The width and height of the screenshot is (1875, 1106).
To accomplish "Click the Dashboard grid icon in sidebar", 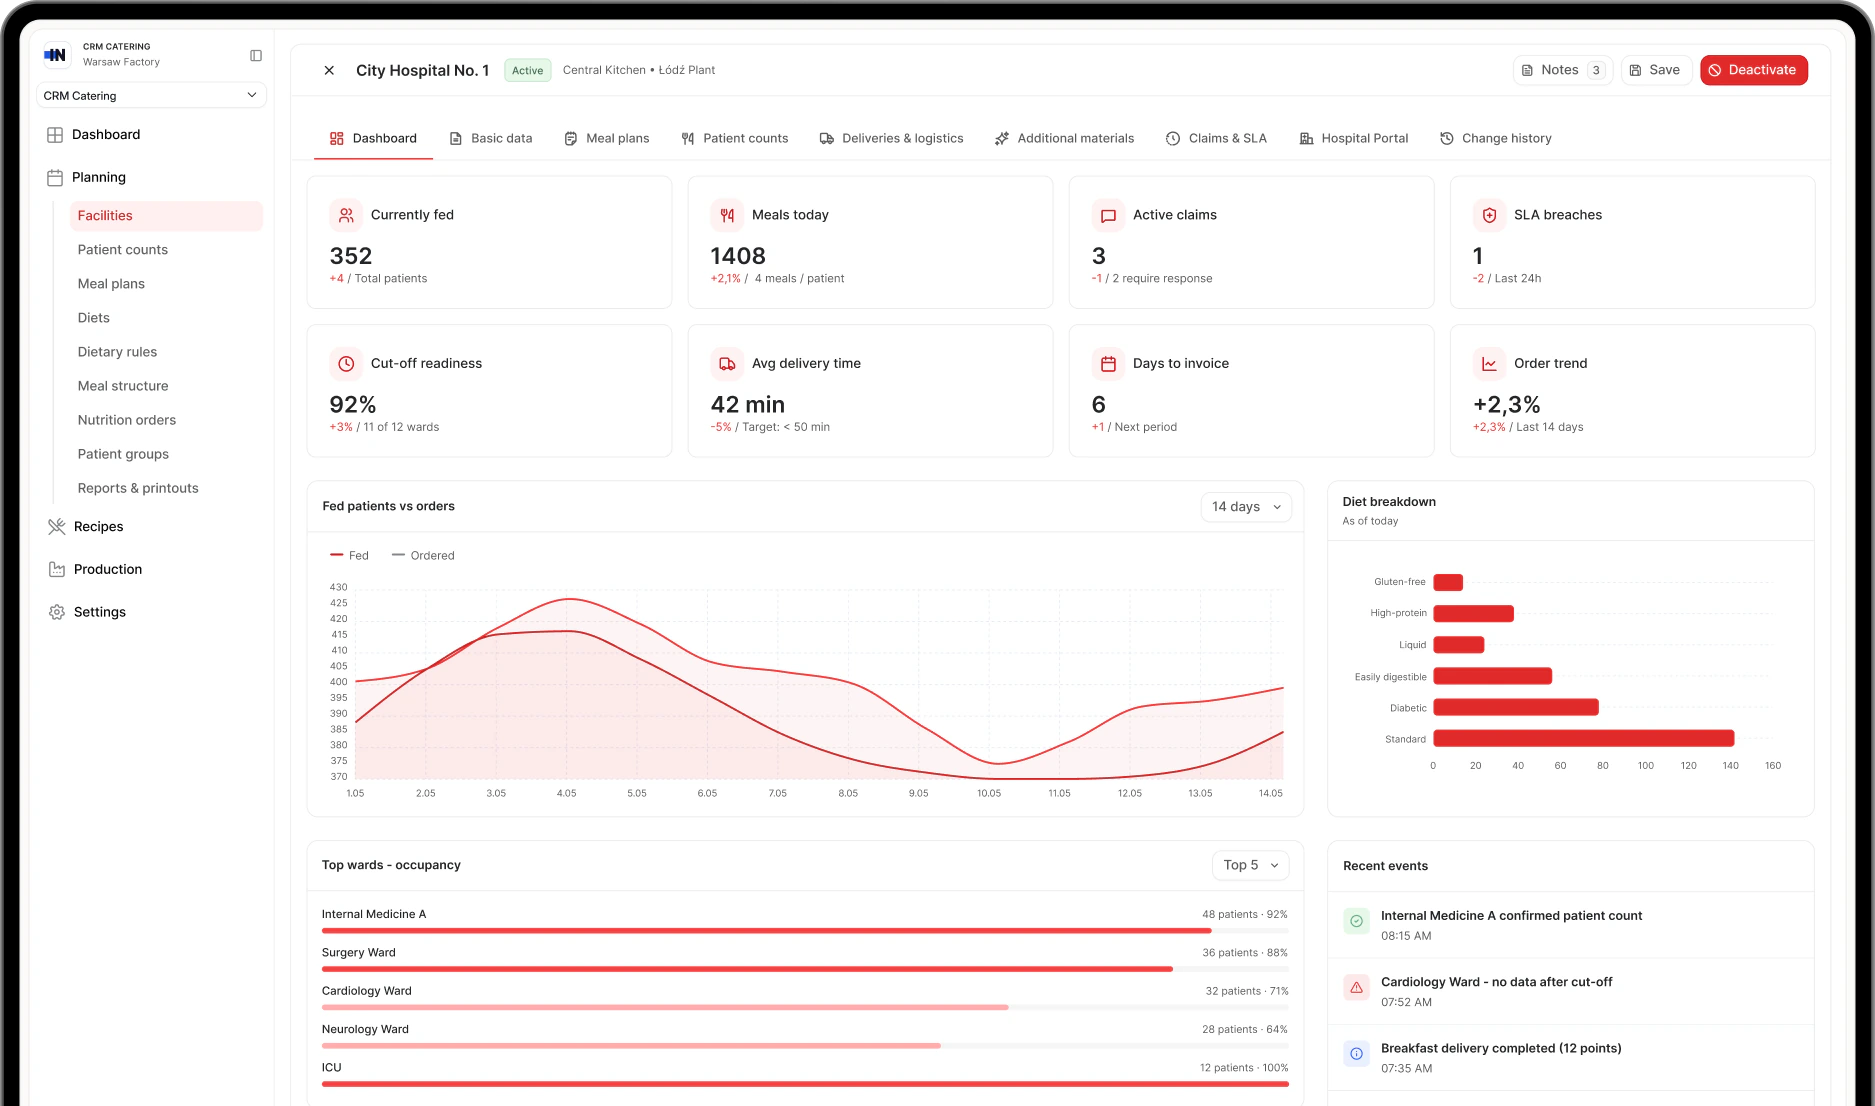I will pyautogui.click(x=55, y=135).
